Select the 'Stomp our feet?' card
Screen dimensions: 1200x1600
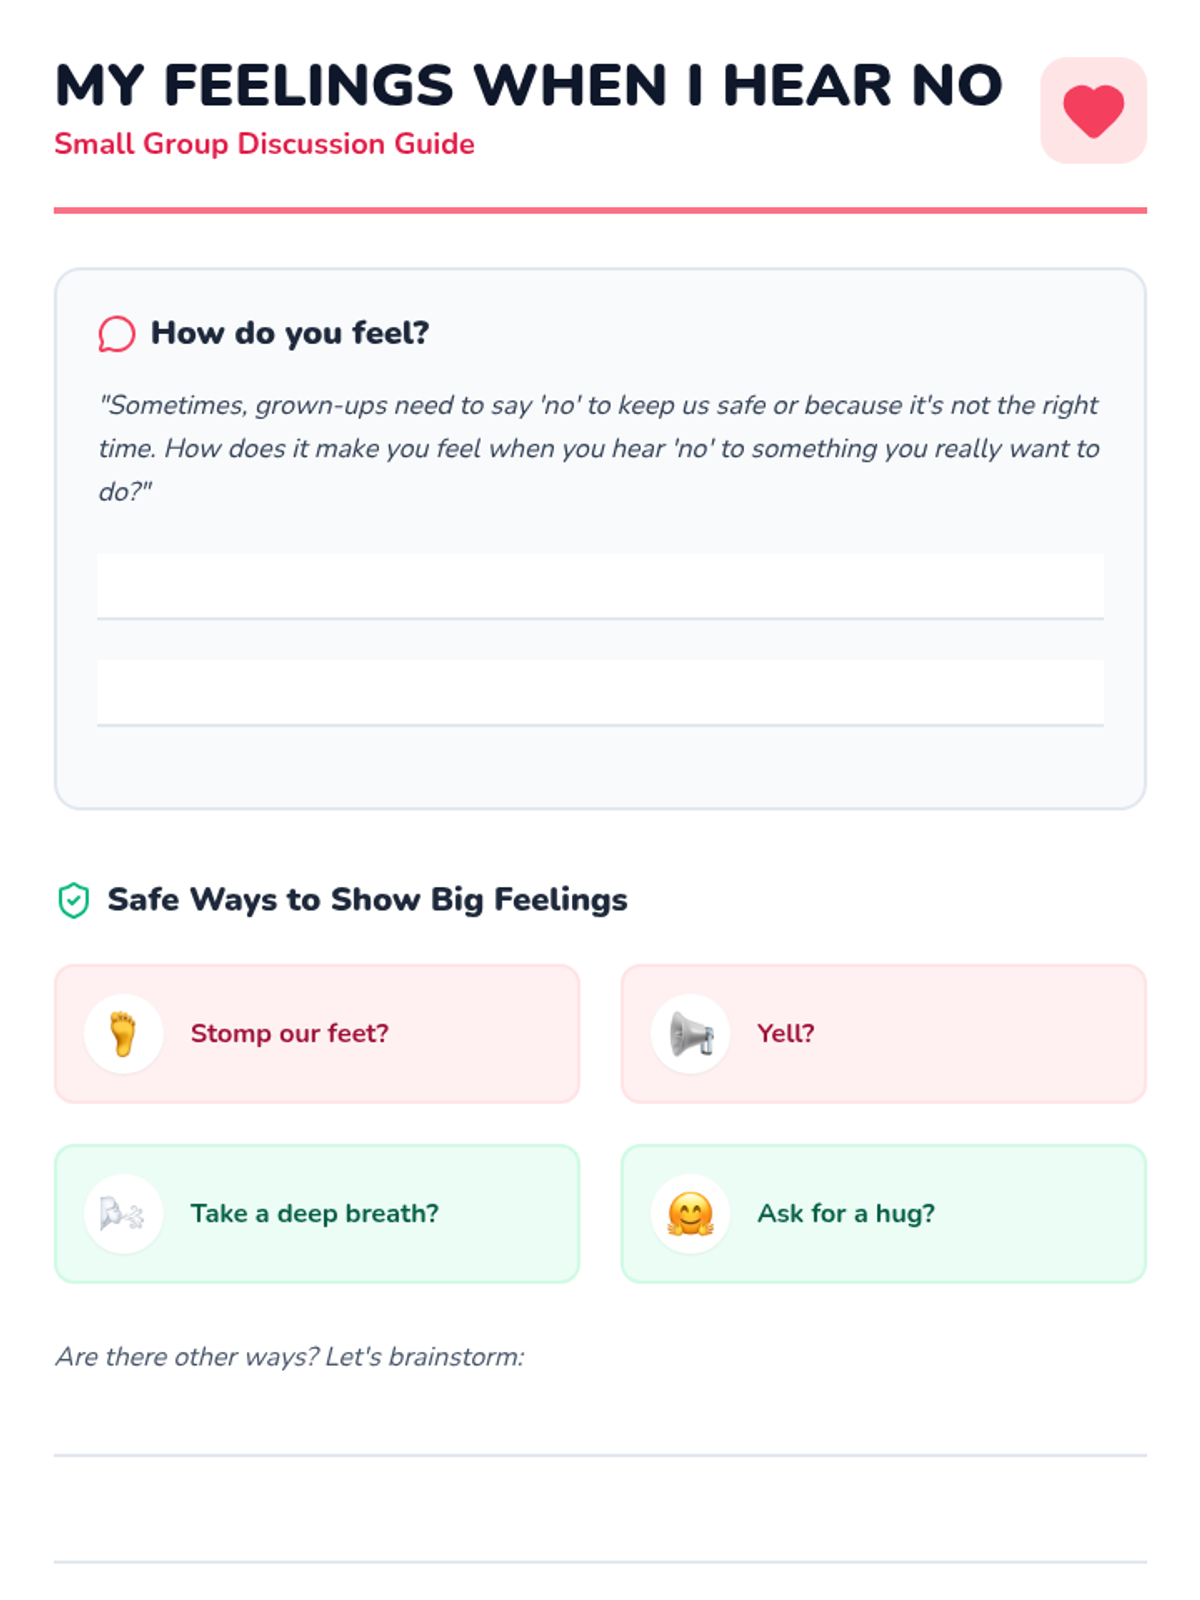coord(317,1034)
